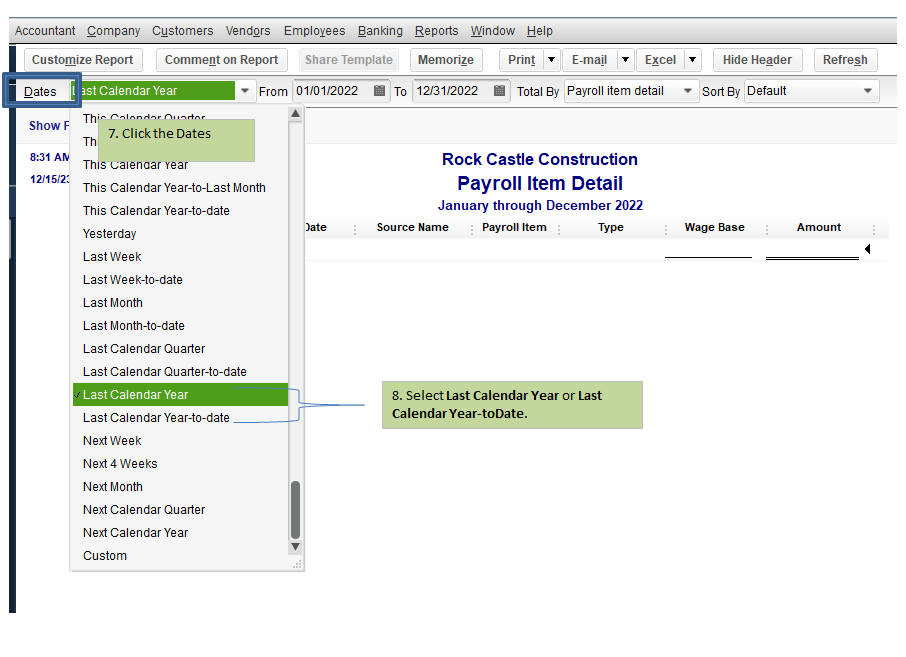Click the Payroll Item column header
Screen dimensions: 906x657
click(x=514, y=227)
